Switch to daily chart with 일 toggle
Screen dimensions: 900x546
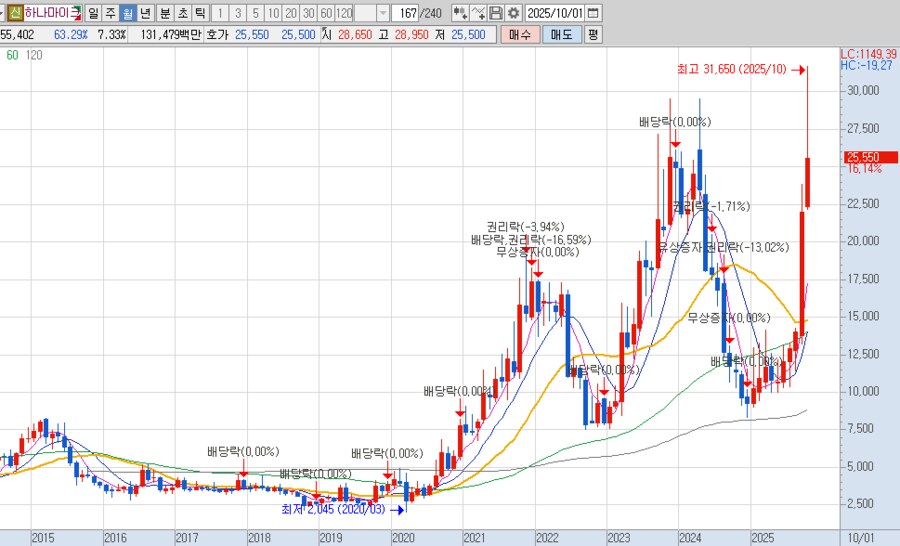pyautogui.click(x=92, y=13)
